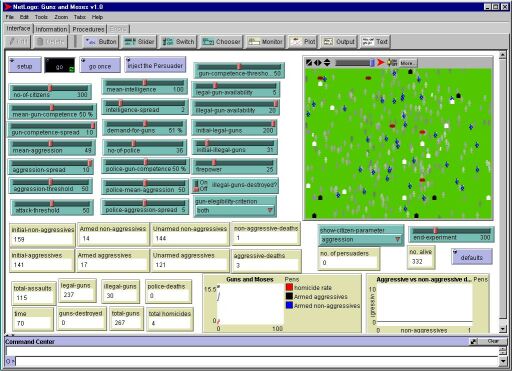The height and width of the screenshot is (371, 512).
Task: Open the Tools menu
Action: click(x=41, y=17)
